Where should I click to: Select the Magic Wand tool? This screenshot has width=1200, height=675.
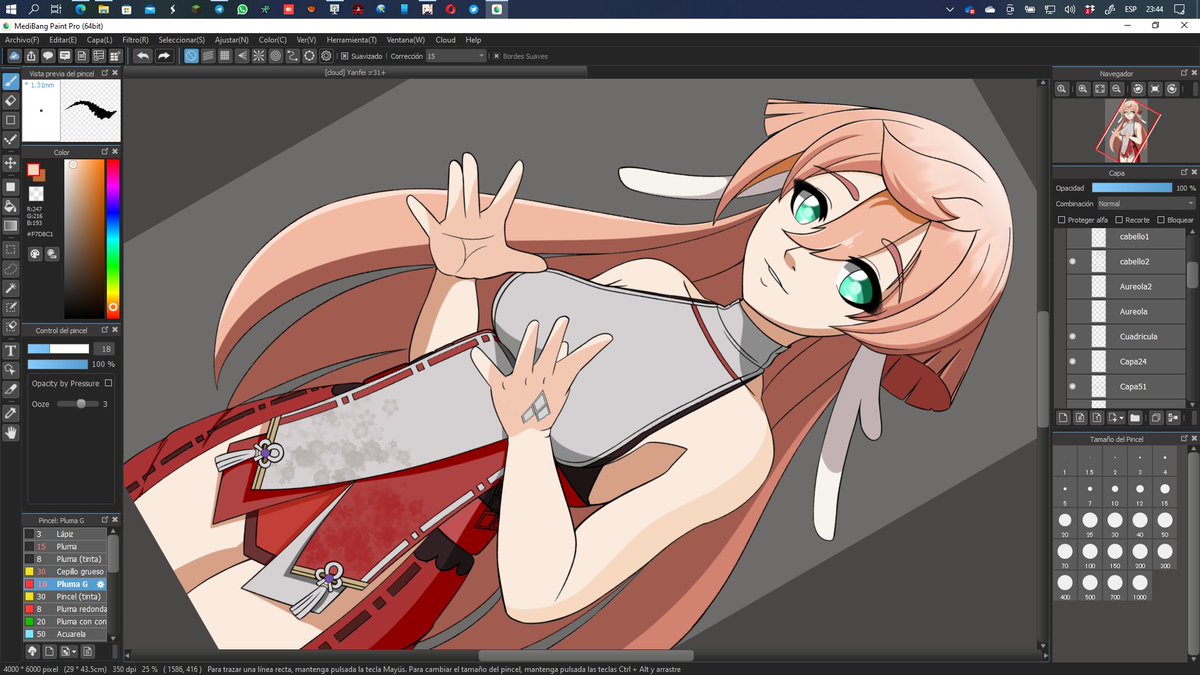click(x=11, y=287)
